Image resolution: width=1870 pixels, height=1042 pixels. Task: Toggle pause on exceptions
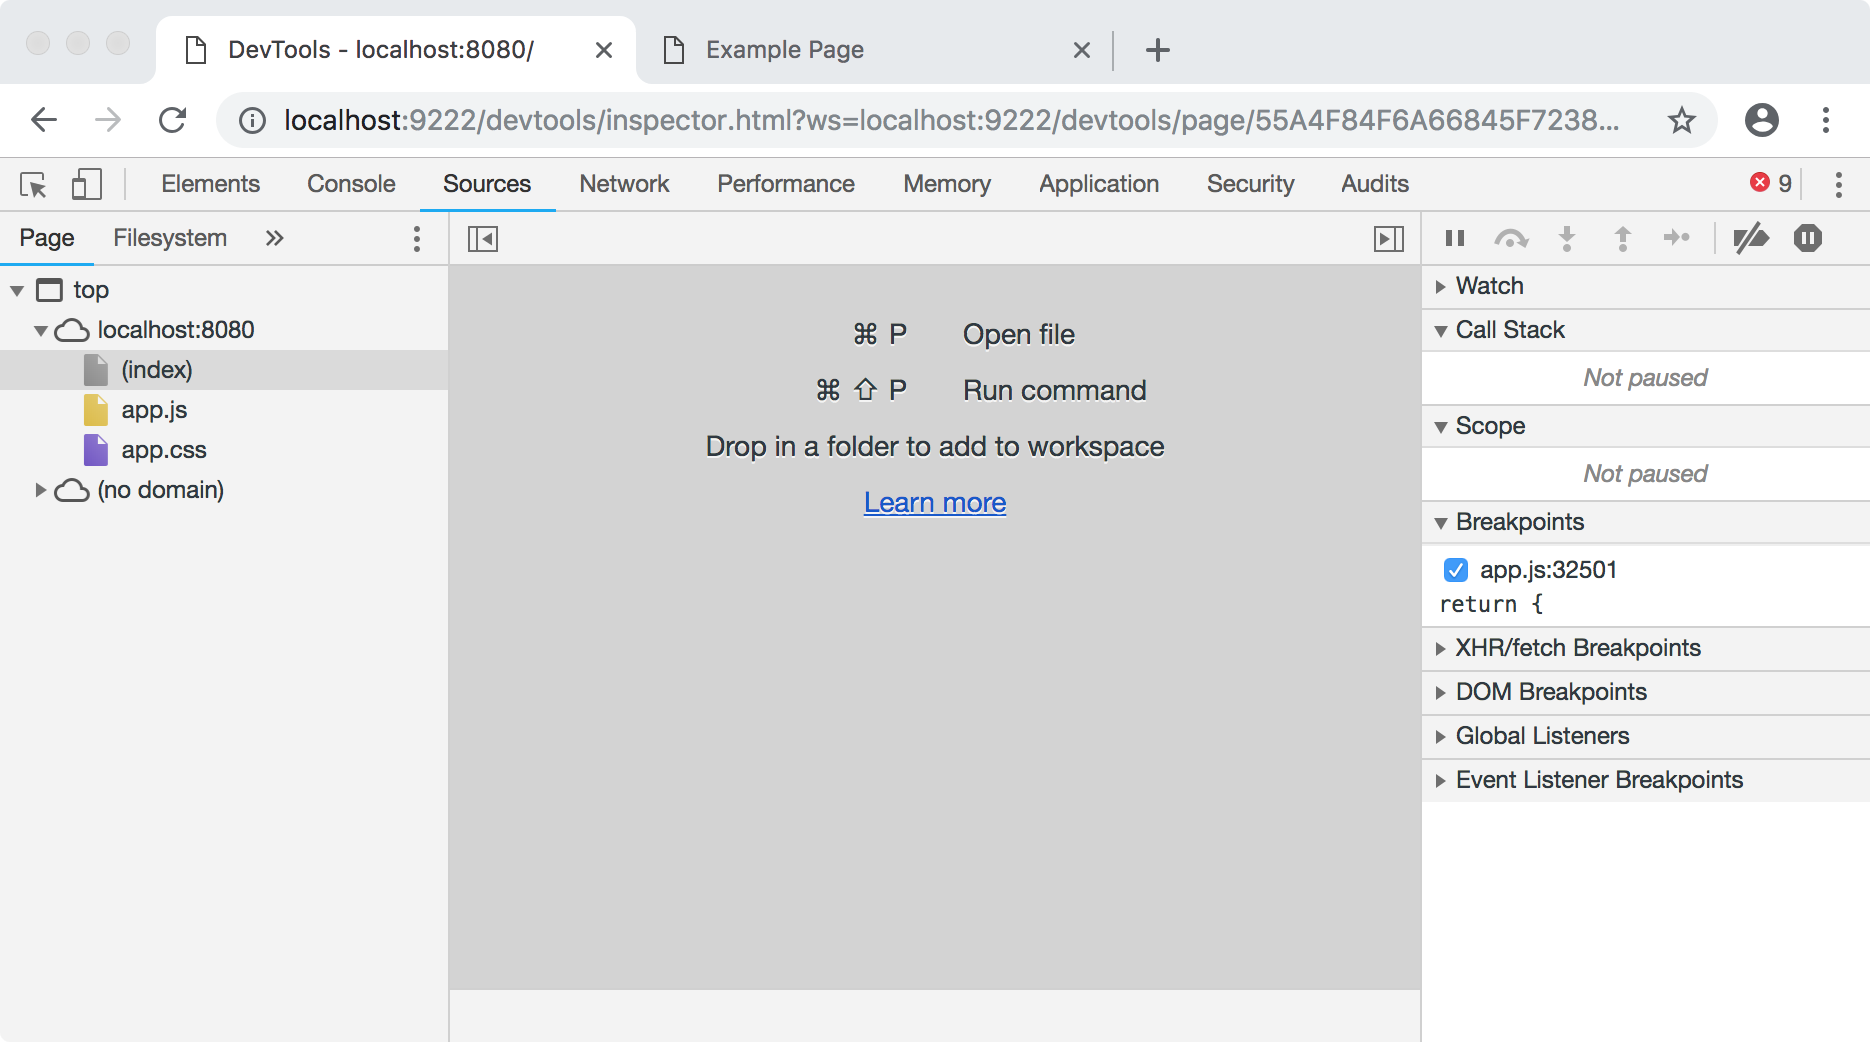pyautogui.click(x=1808, y=238)
